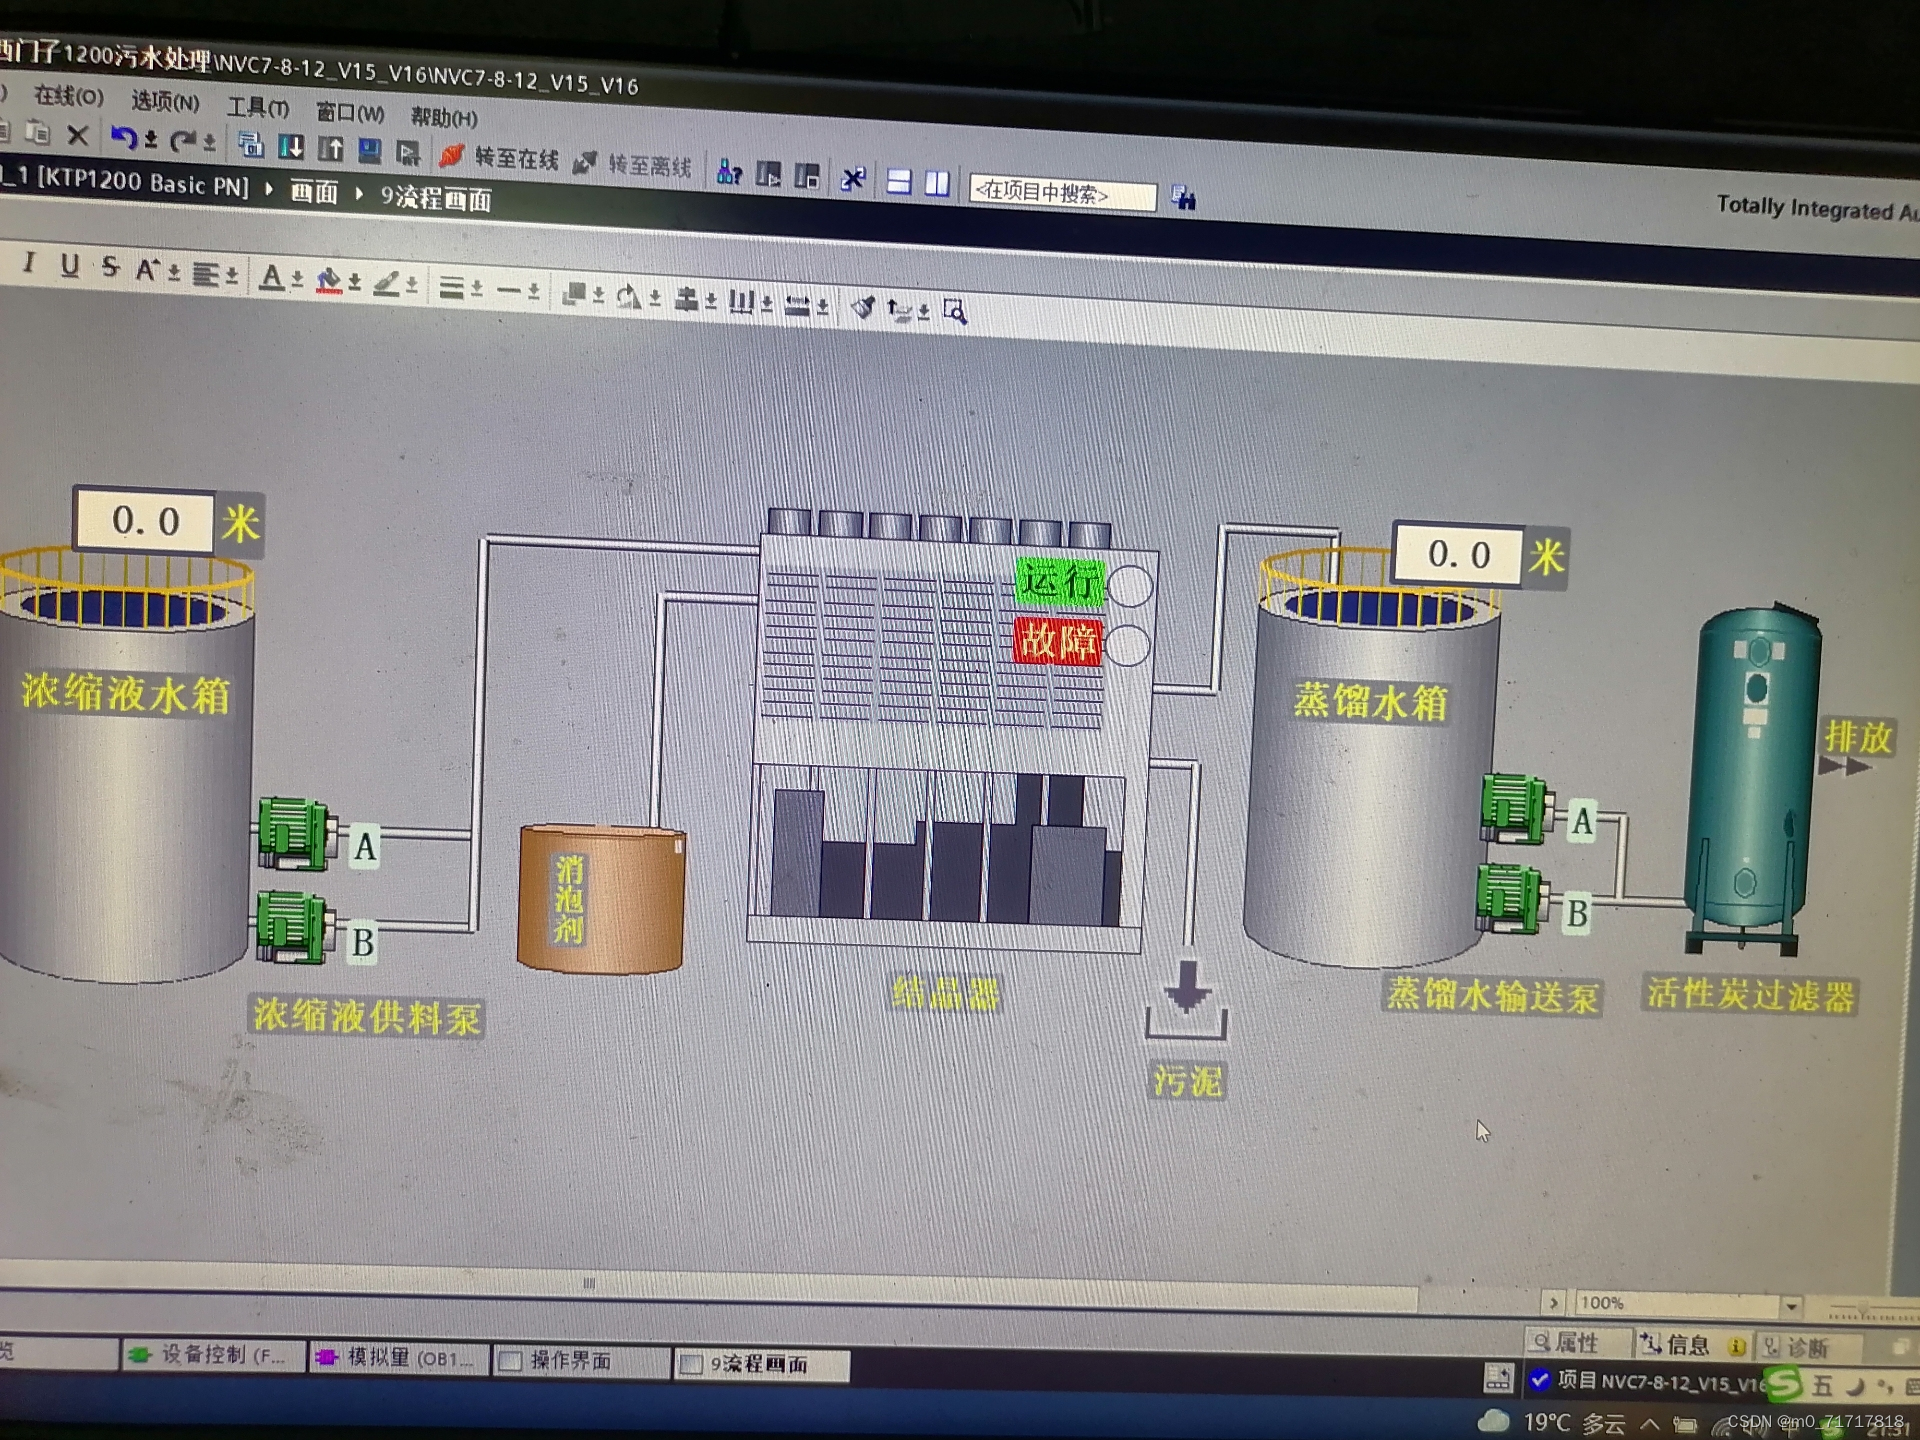Viewport: 1920px width, 1440px height.
Task: Click the increase font size A icon
Action: [148, 269]
